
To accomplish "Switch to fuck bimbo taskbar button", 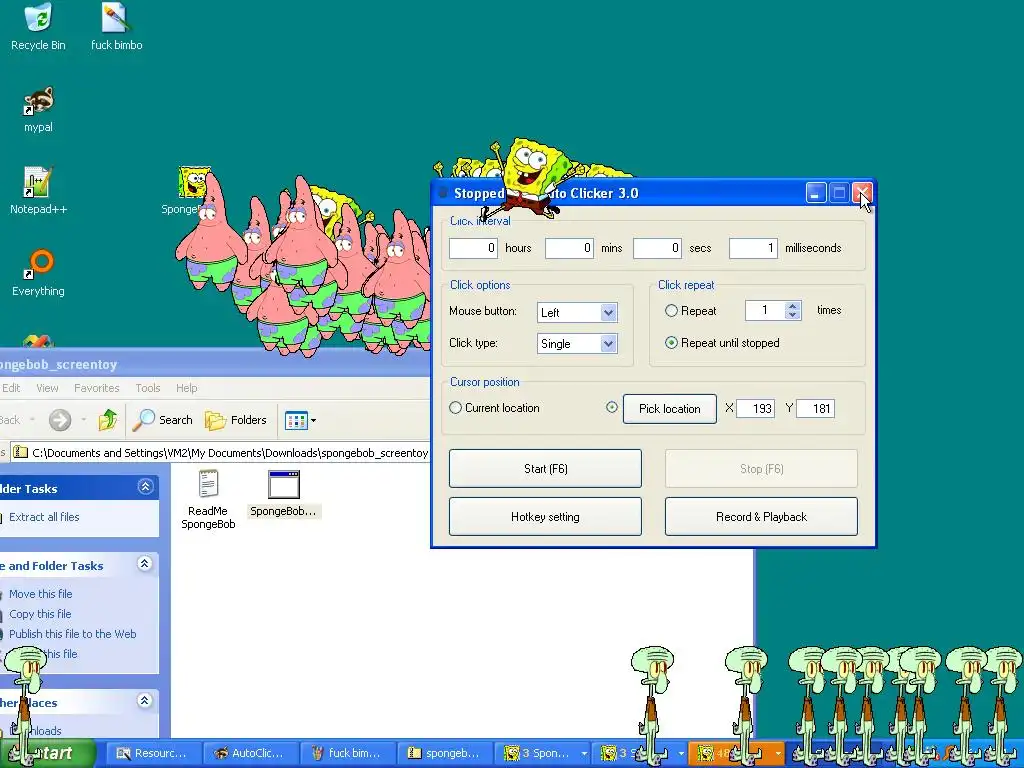I will [347, 753].
